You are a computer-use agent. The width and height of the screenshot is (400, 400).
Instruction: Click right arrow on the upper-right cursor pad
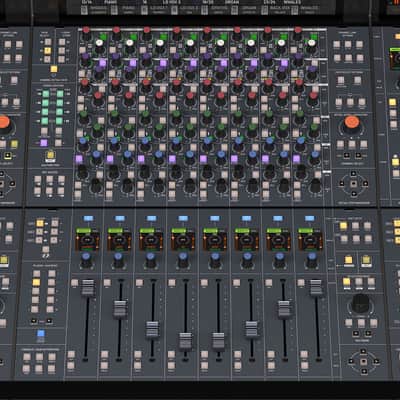[365, 183]
